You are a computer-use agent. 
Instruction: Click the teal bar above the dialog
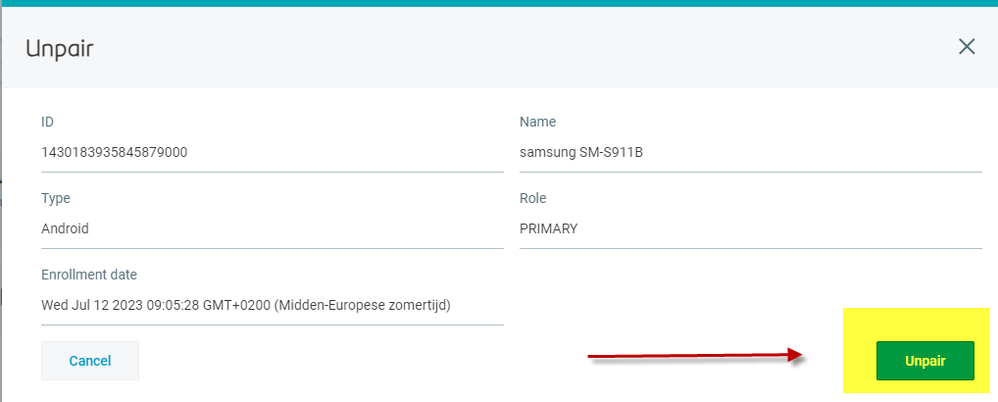click(x=500, y=3)
